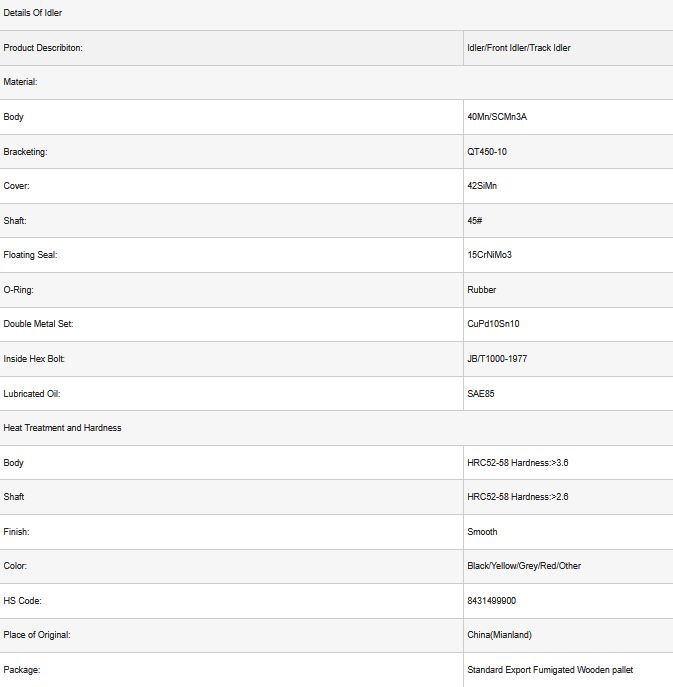Select the "Product Describiton:" label cell
Viewport: 673px width, 687px height.
(43, 48)
